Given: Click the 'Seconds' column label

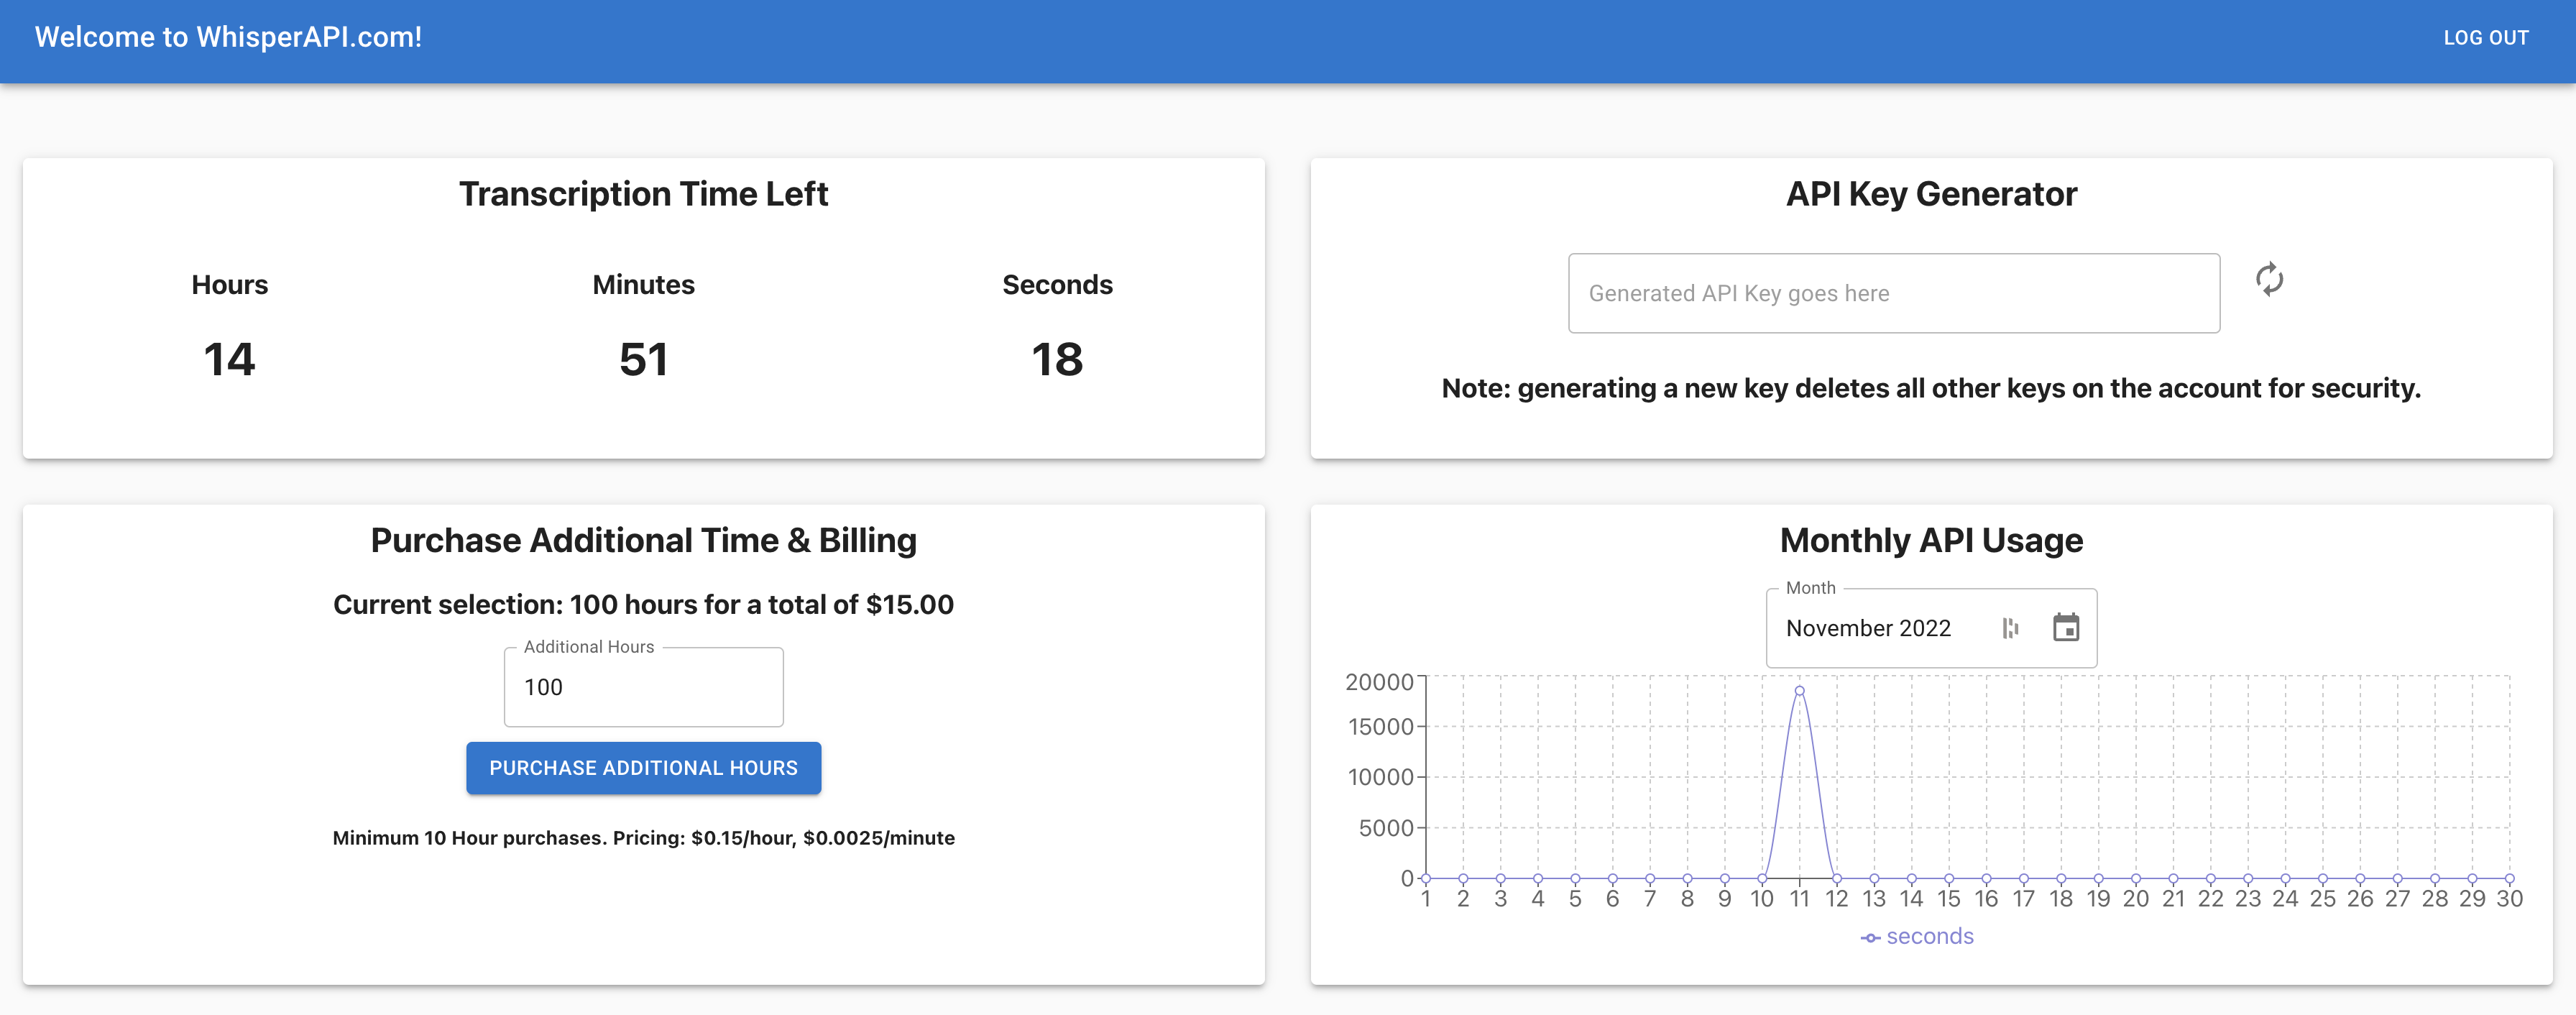Looking at the screenshot, I should [x=1057, y=285].
